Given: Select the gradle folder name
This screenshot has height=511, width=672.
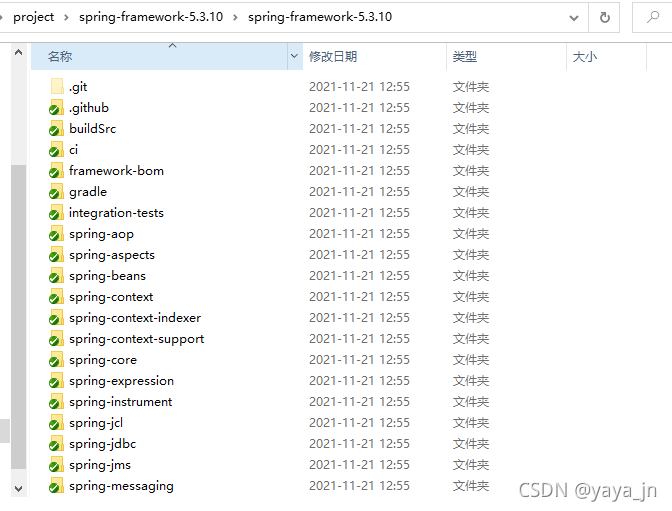Looking at the screenshot, I should [88, 192].
